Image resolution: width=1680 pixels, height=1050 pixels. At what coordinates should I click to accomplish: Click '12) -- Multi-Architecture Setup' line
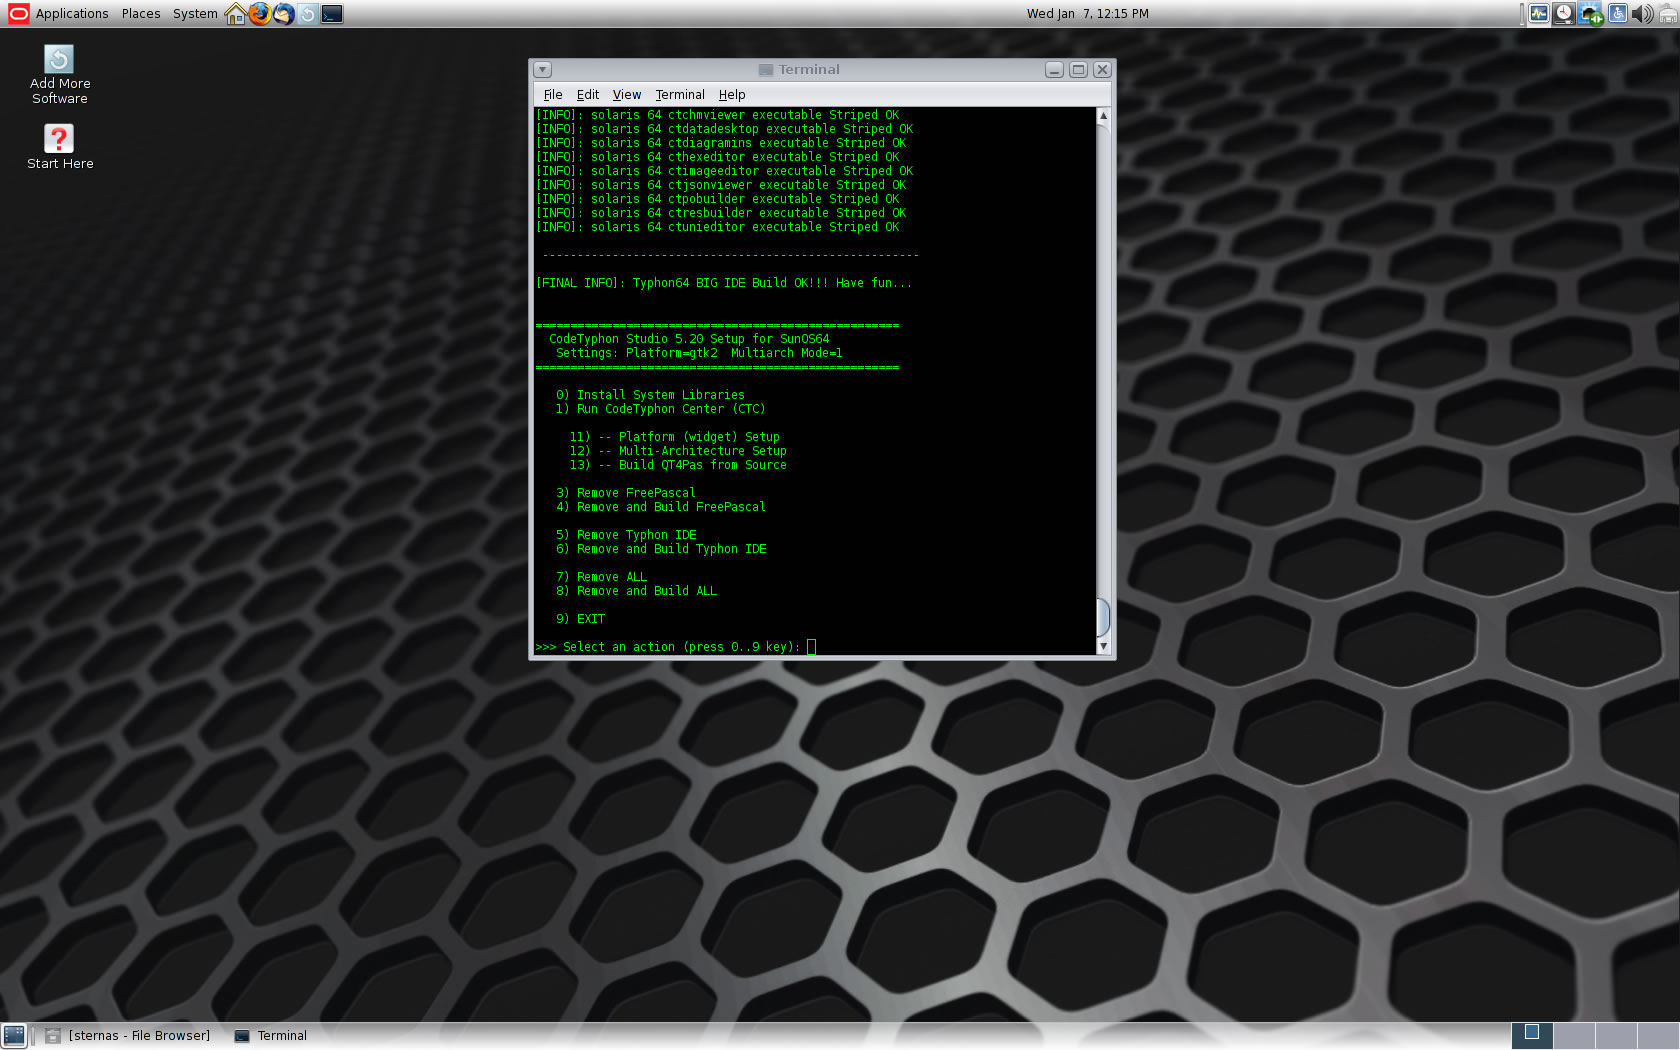pos(678,451)
